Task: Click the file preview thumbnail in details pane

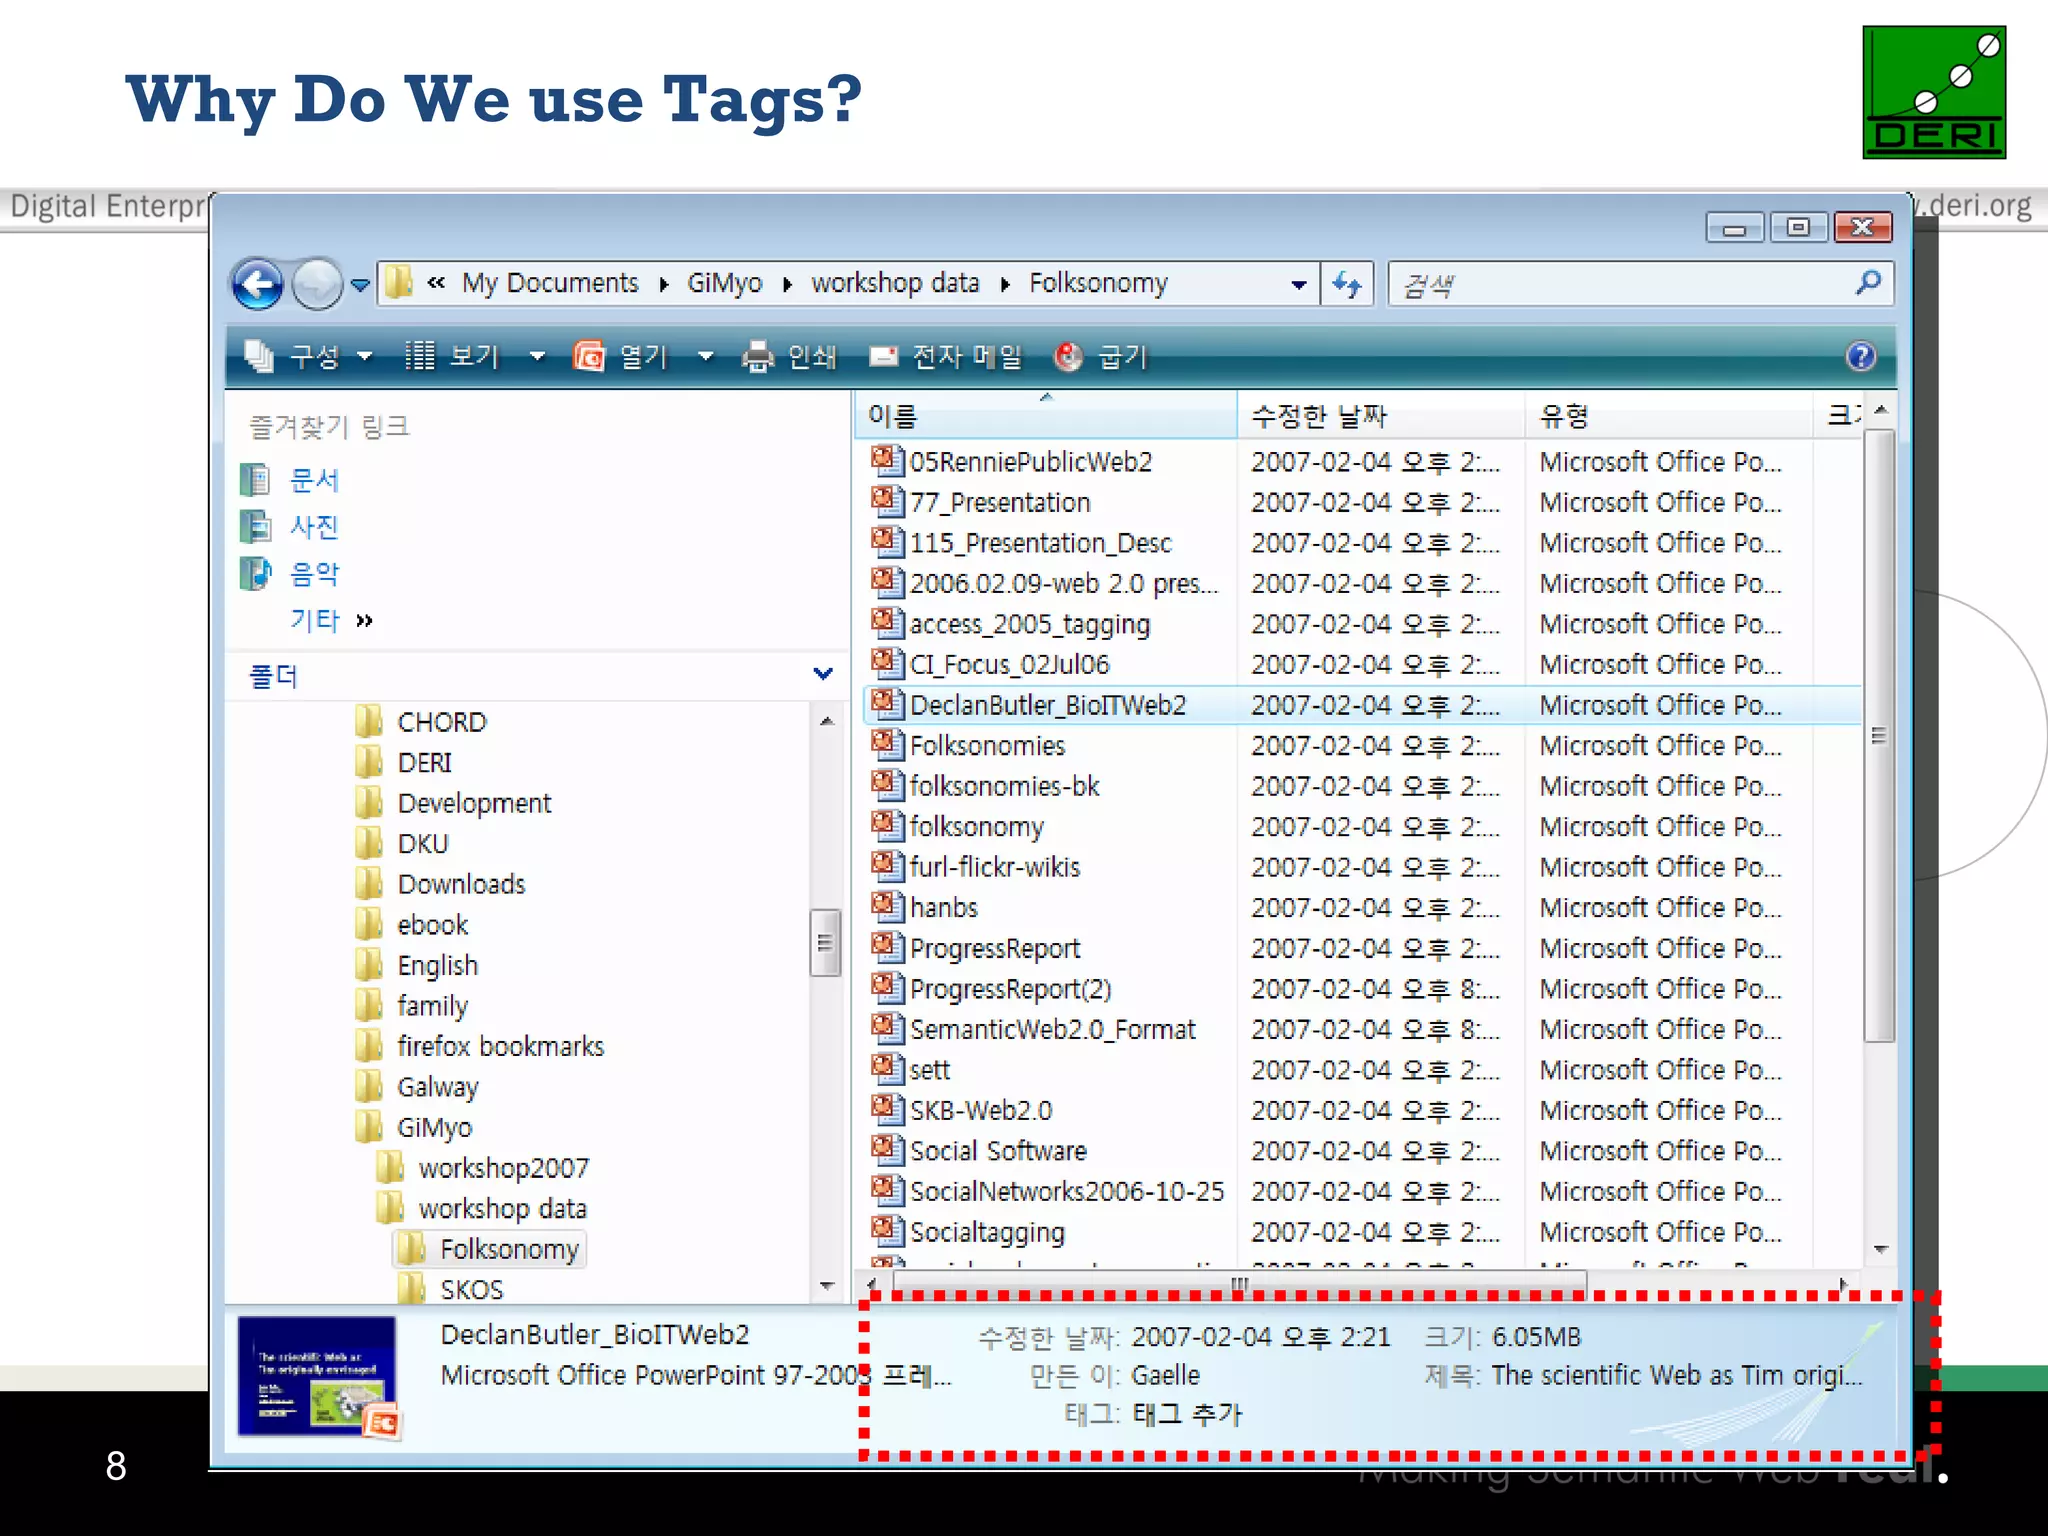Action: click(319, 1378)
